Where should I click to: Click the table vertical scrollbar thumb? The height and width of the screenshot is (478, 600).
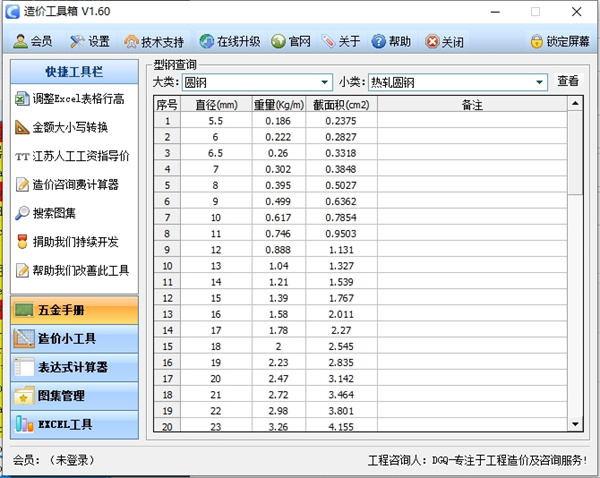575,153
